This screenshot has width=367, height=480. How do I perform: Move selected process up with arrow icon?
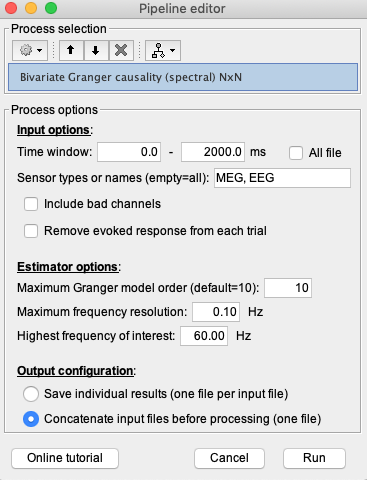point(71,50)
